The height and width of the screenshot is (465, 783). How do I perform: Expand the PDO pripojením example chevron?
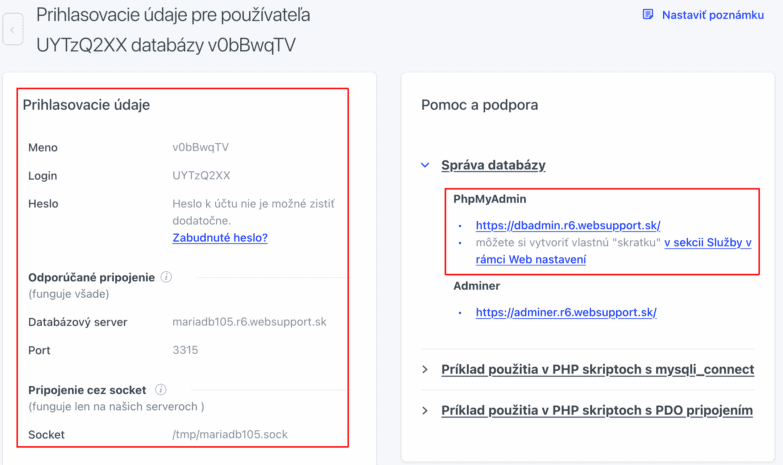(x=425, y=411)
